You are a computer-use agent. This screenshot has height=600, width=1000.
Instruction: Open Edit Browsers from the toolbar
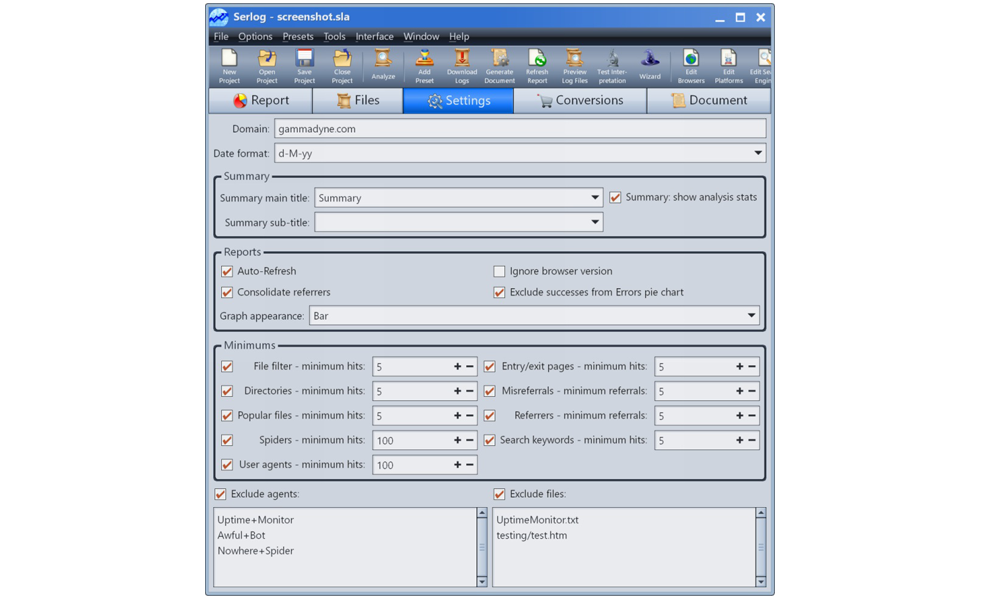tap(691, 65)
